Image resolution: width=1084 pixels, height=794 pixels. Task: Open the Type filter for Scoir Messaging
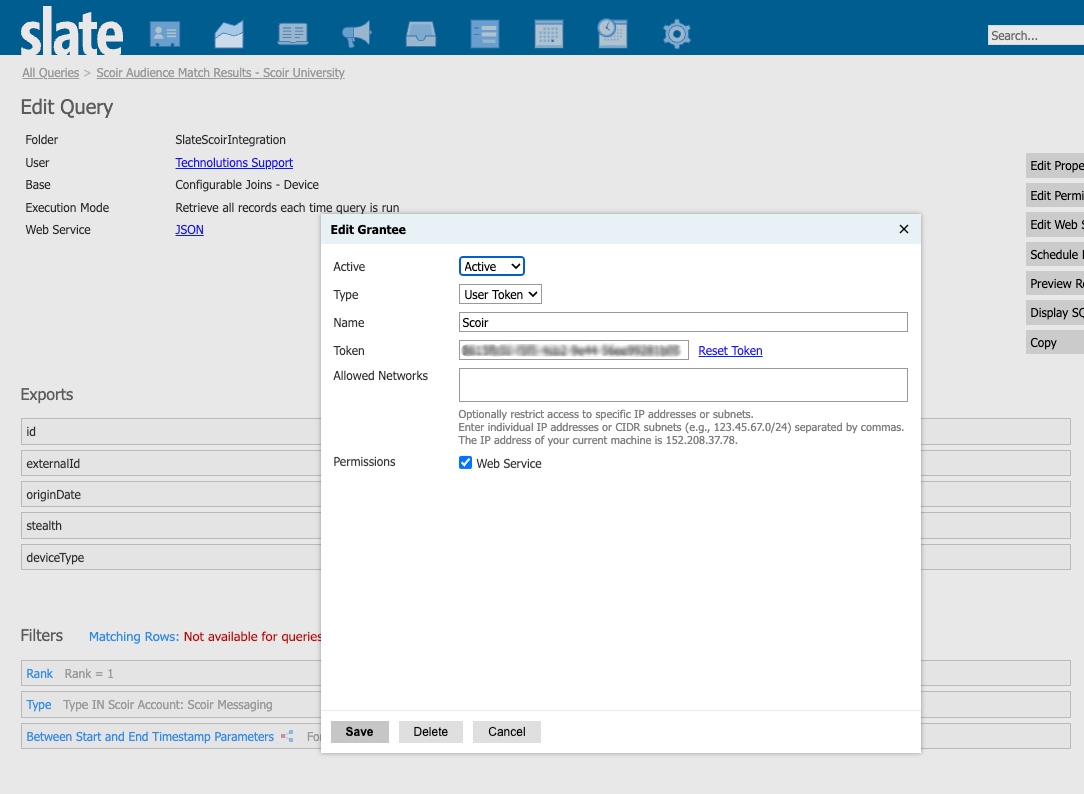[39, 705]
